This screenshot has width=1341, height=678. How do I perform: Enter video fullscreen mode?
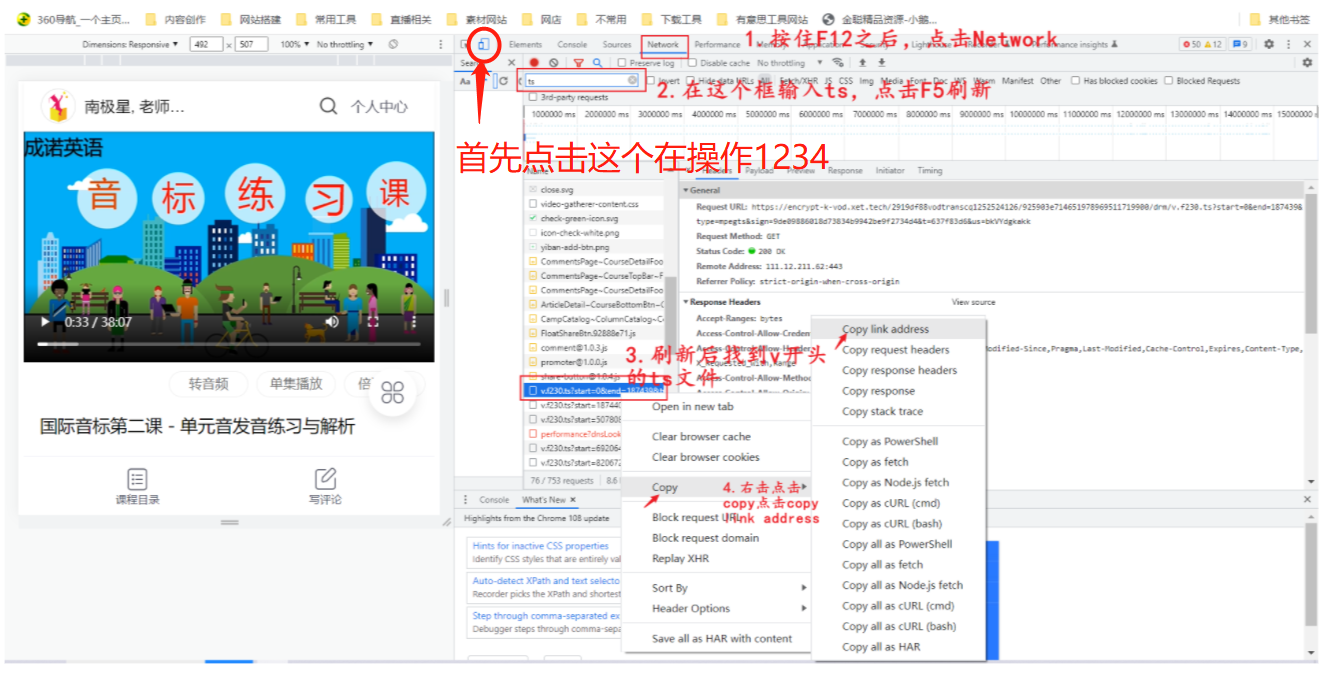click(373, 322)
